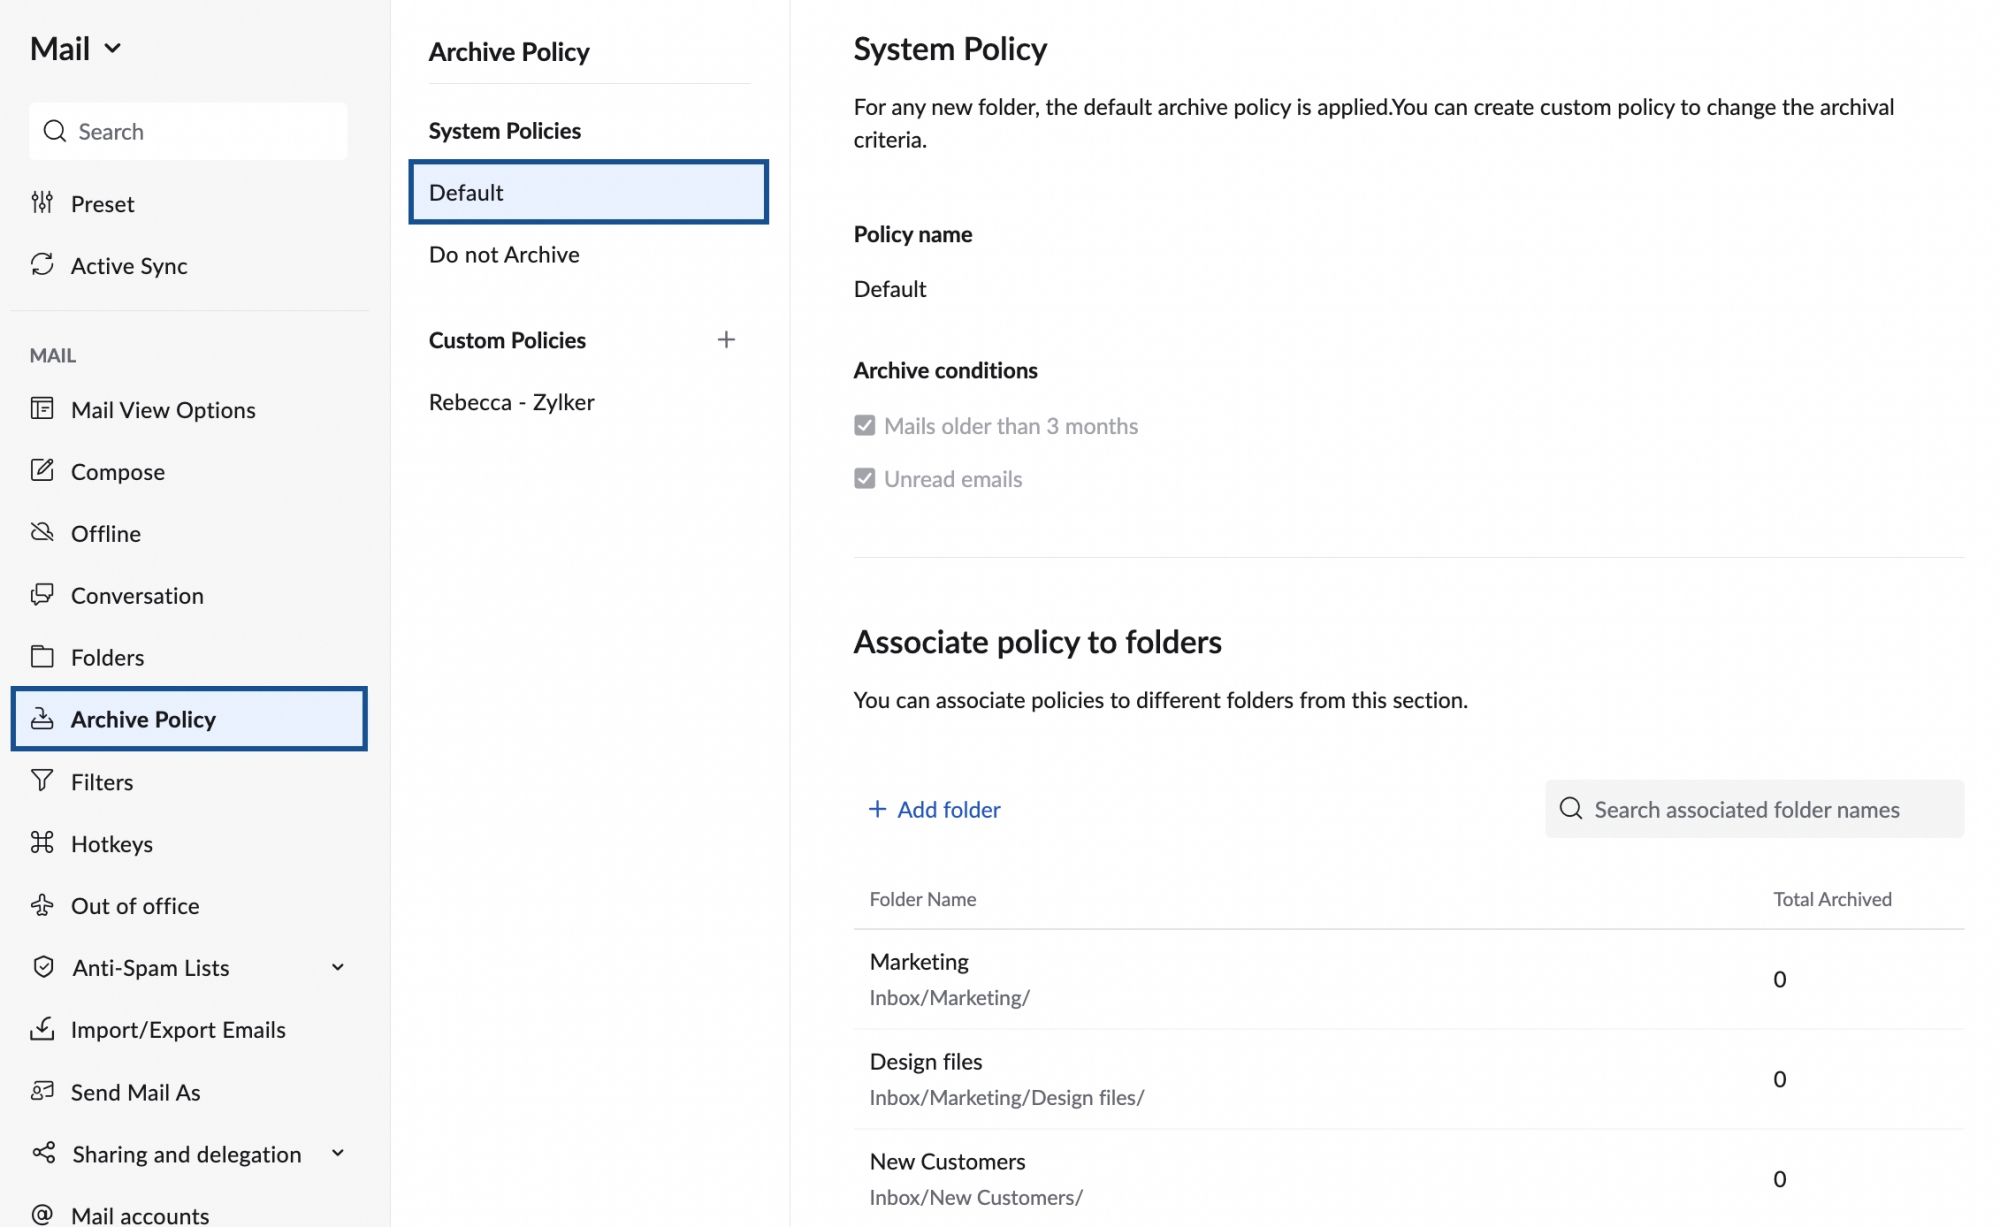Select the Hotkeys icon in sidebar
The height and width of the screenshot is (1227, 2000).
(x=41, y=843)
